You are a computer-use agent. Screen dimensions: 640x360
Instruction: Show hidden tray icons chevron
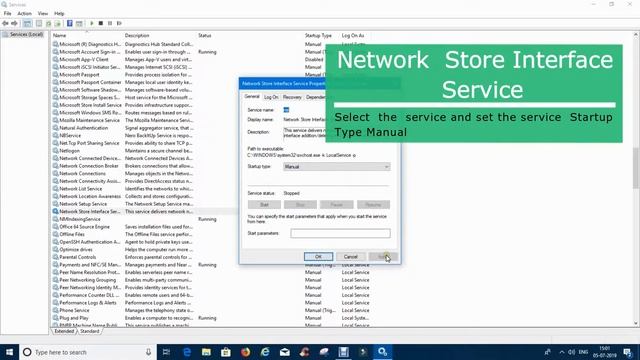point(562,352)
